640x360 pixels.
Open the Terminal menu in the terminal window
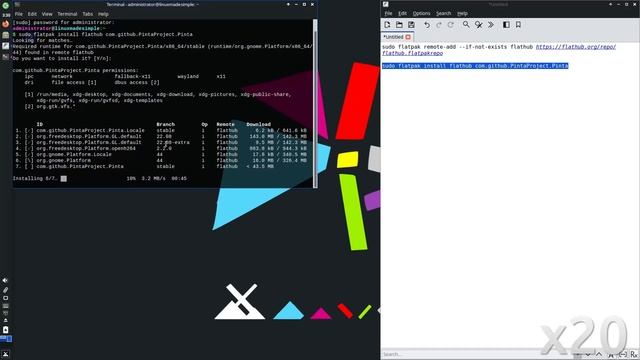[x=67, y=14]
